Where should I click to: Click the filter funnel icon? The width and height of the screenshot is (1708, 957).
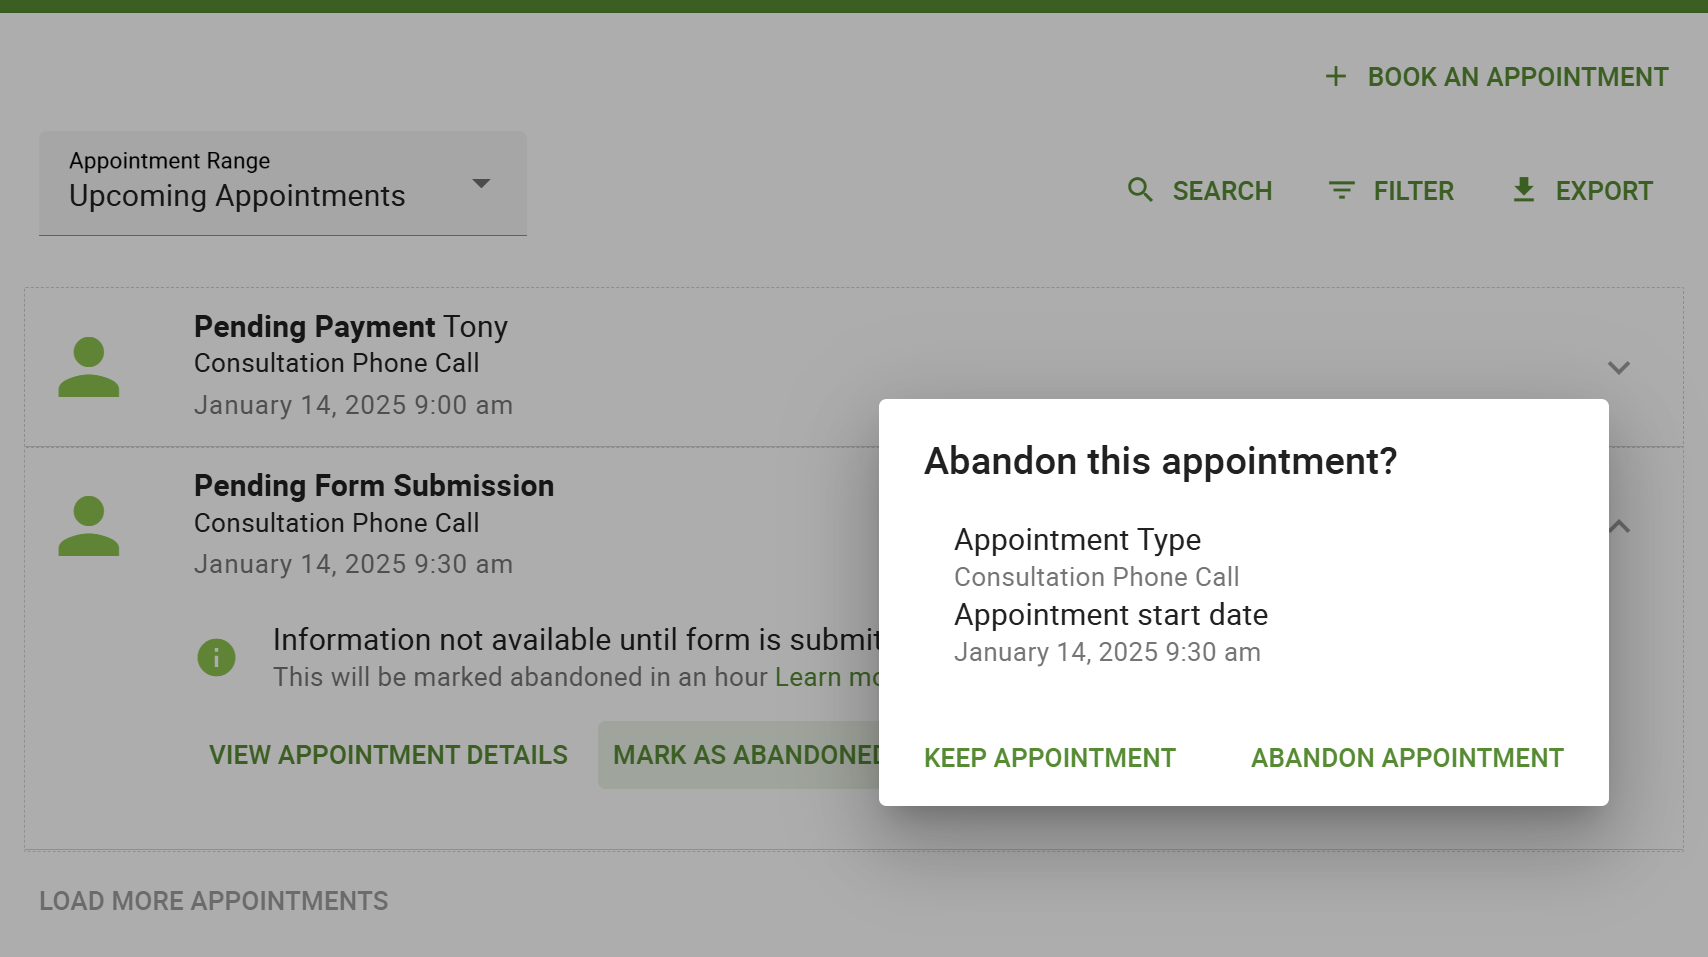click(1341, 190)
